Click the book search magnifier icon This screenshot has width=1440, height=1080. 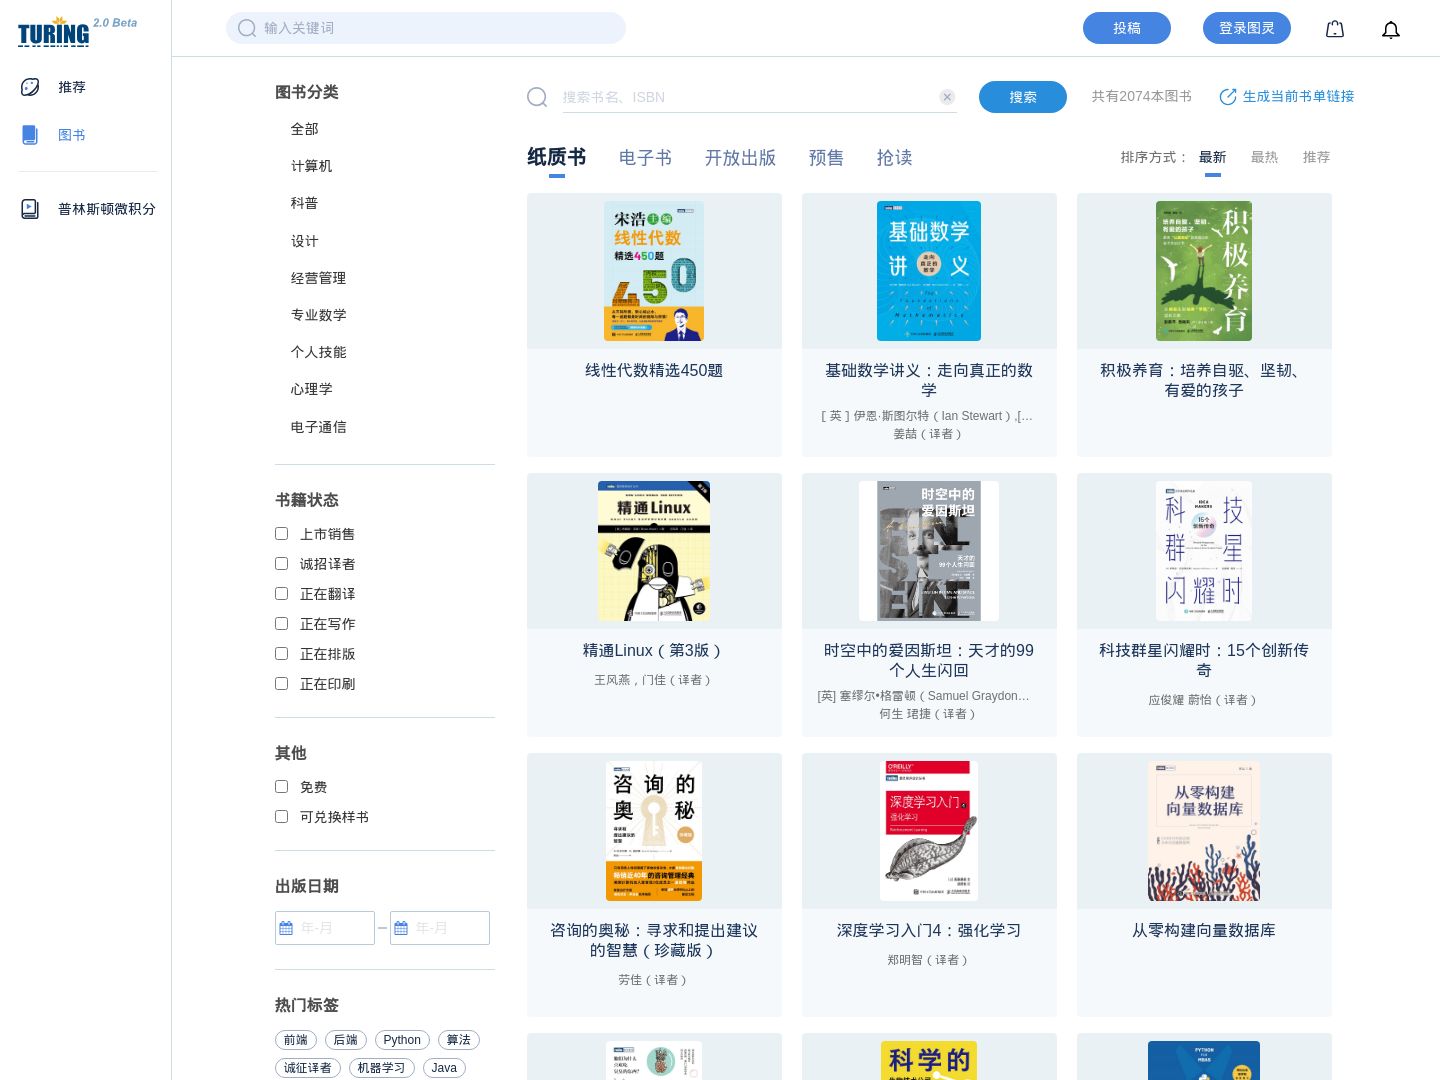(x=537, y=97)
